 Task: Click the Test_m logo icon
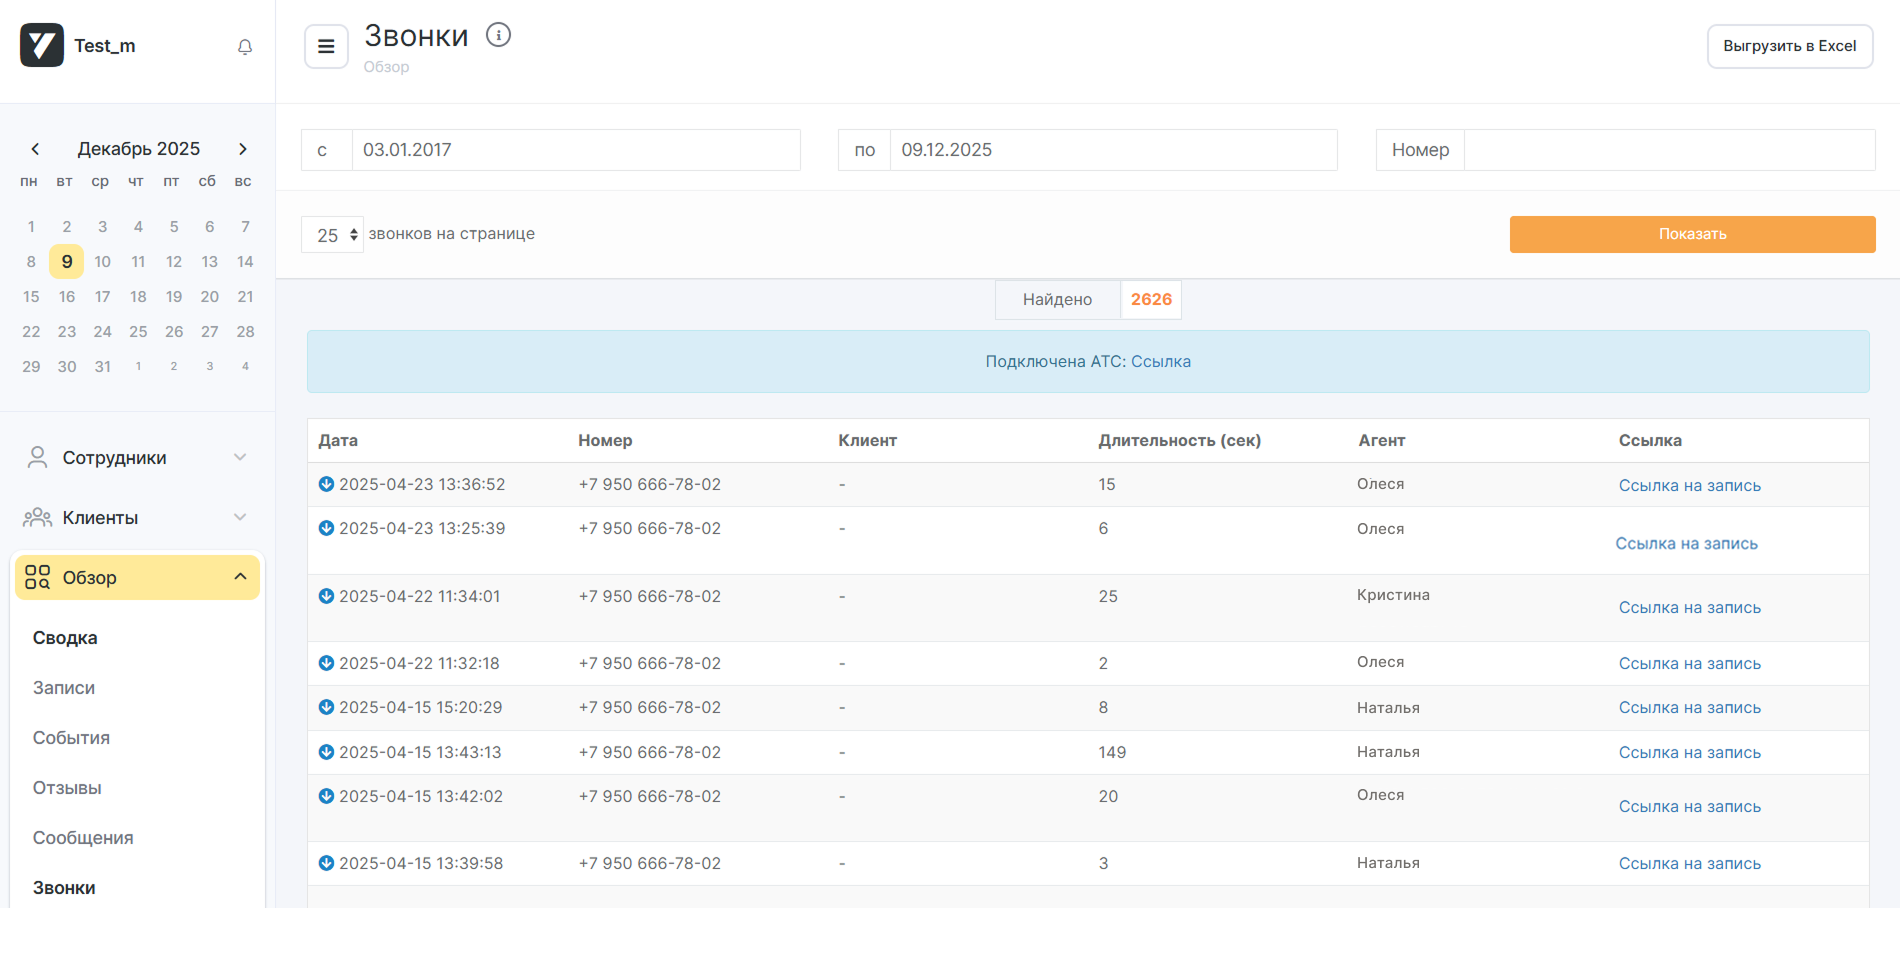(42, 46)
